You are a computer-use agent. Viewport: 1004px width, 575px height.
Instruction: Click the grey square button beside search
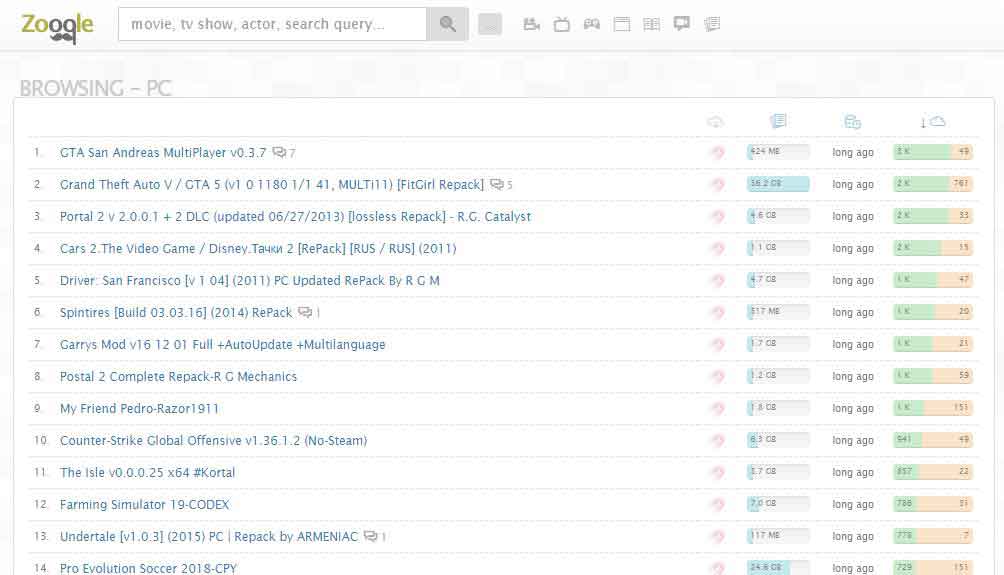[x=490, y=24]
